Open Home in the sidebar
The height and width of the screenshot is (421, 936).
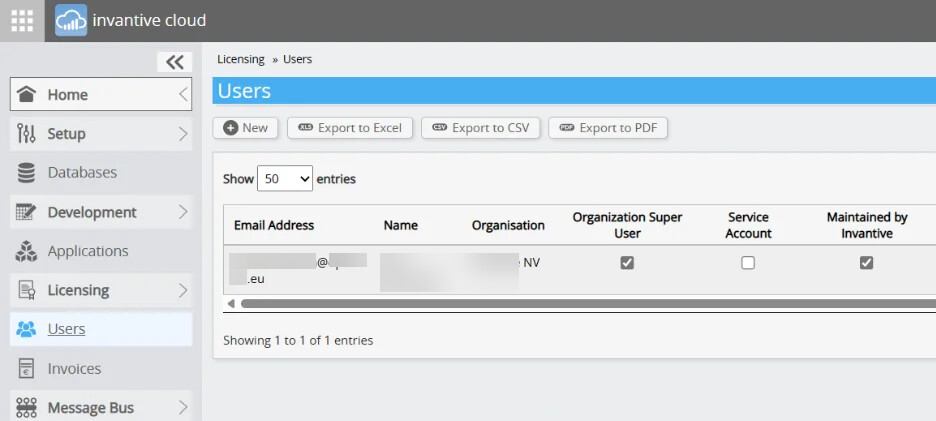point(101,94)
